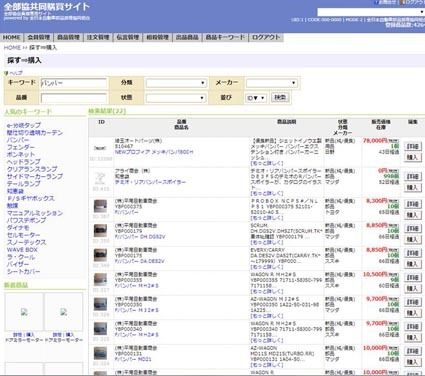Click the help icon above the keyword field
Image resolution: width=425 pixels, height=376 pixels.
(x=6, y=73)
